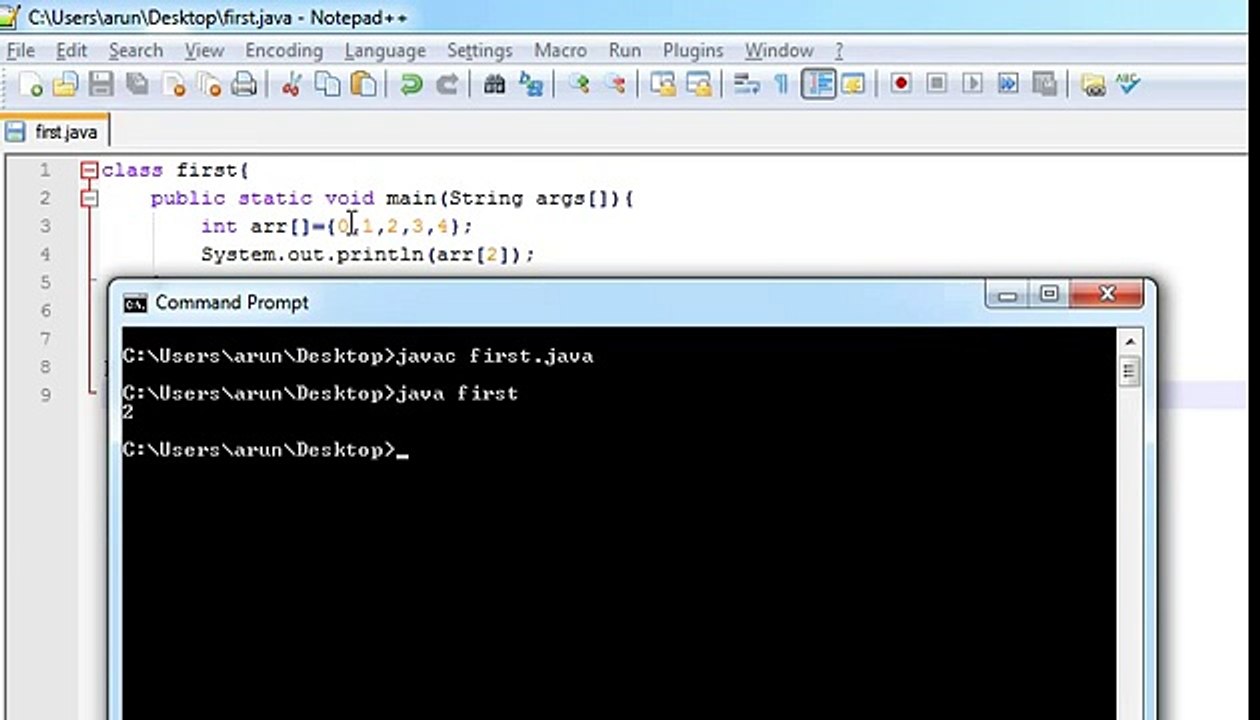Open the Settings menu

click(x=479, y=50)
